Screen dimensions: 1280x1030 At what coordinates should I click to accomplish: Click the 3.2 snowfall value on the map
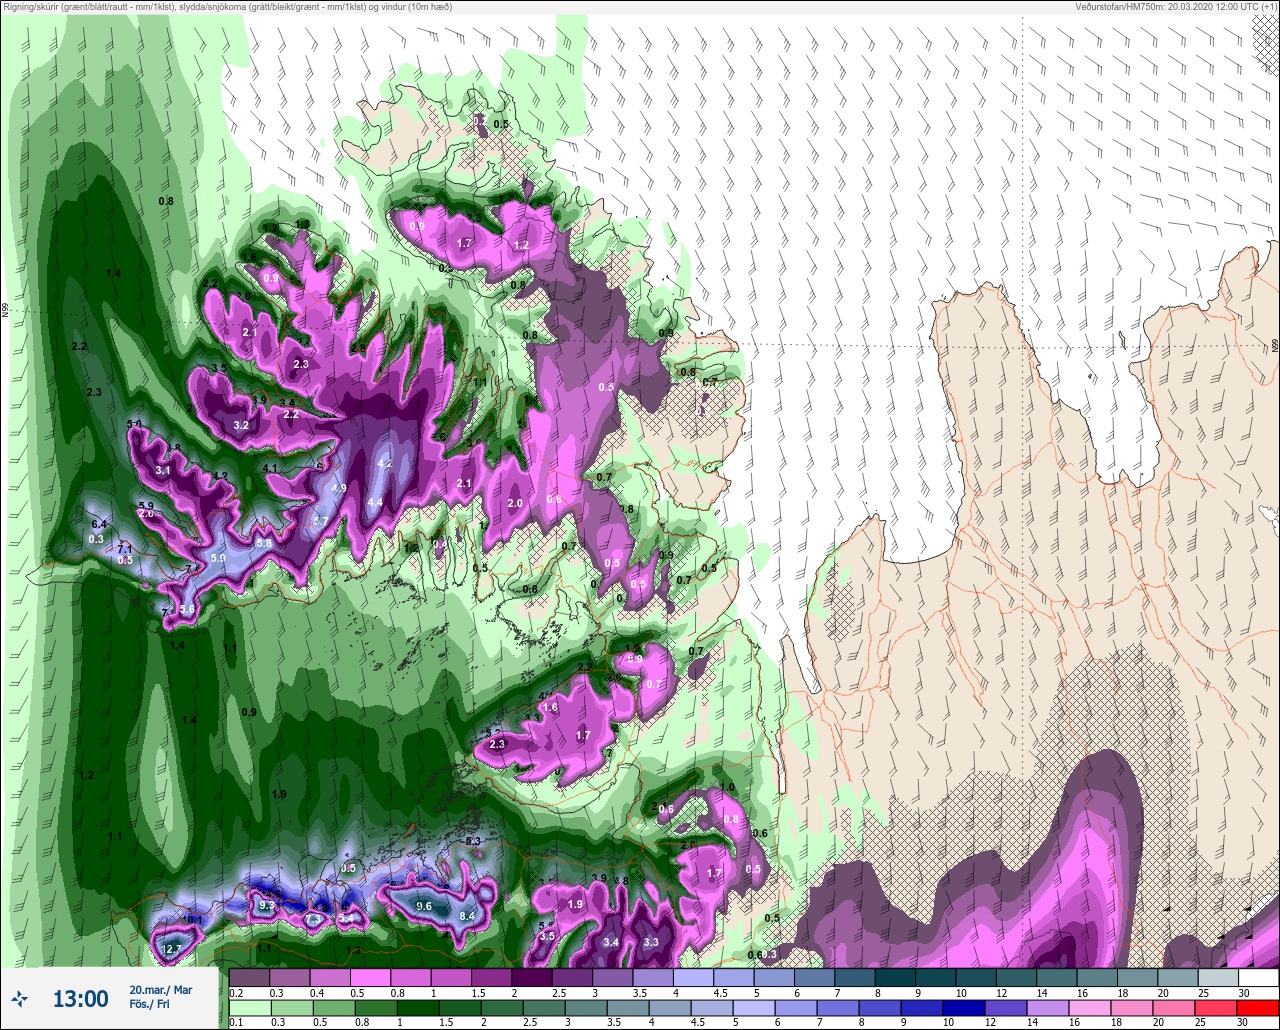point(241,425)
